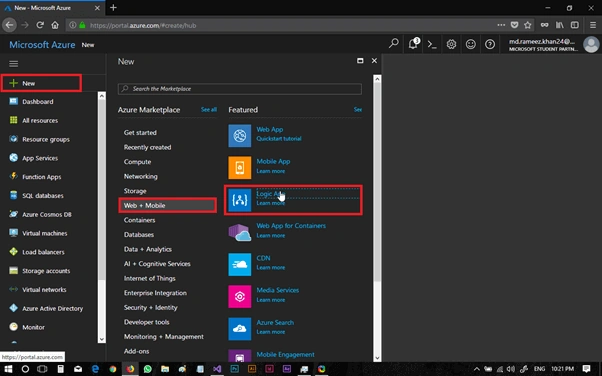The image size is (602, 376).
Task: Click the sidebar scroll down arrow
Action: (102, 339)
